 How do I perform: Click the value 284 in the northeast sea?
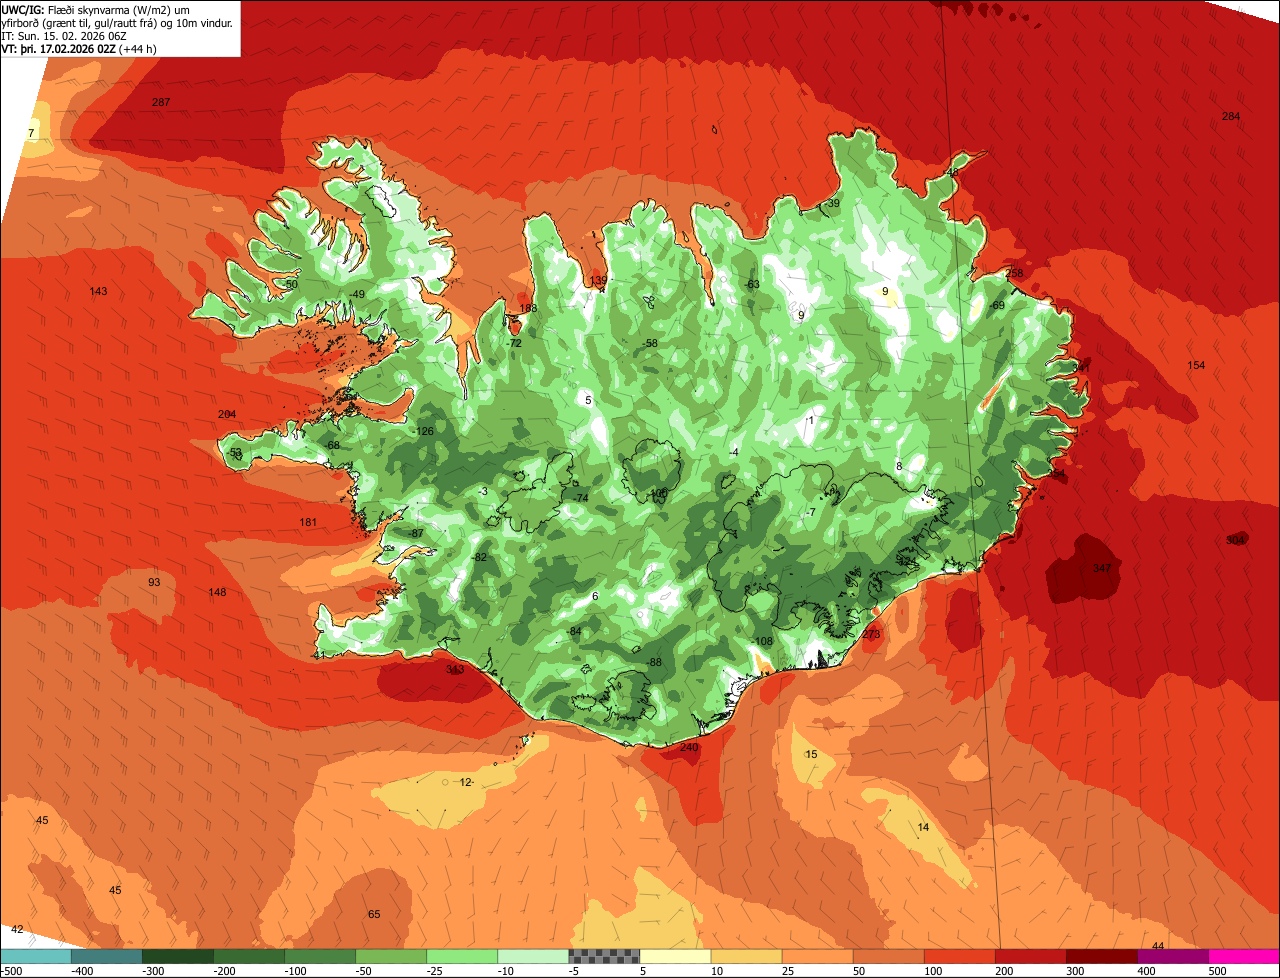coord(1231,117)
